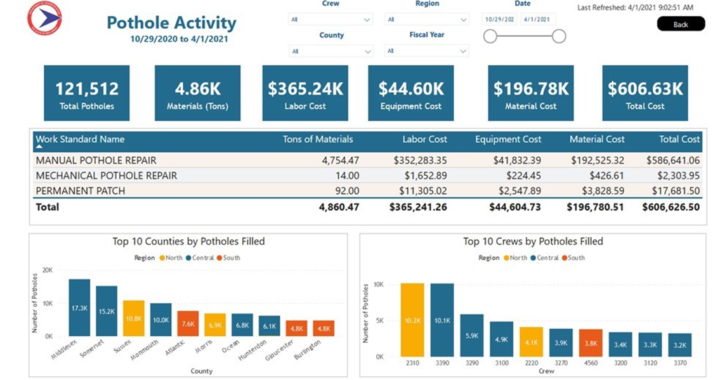The width and height of the screenshot is (720, 380).
Task: Click the left date slider handle
Action: [x=490, y=37]
